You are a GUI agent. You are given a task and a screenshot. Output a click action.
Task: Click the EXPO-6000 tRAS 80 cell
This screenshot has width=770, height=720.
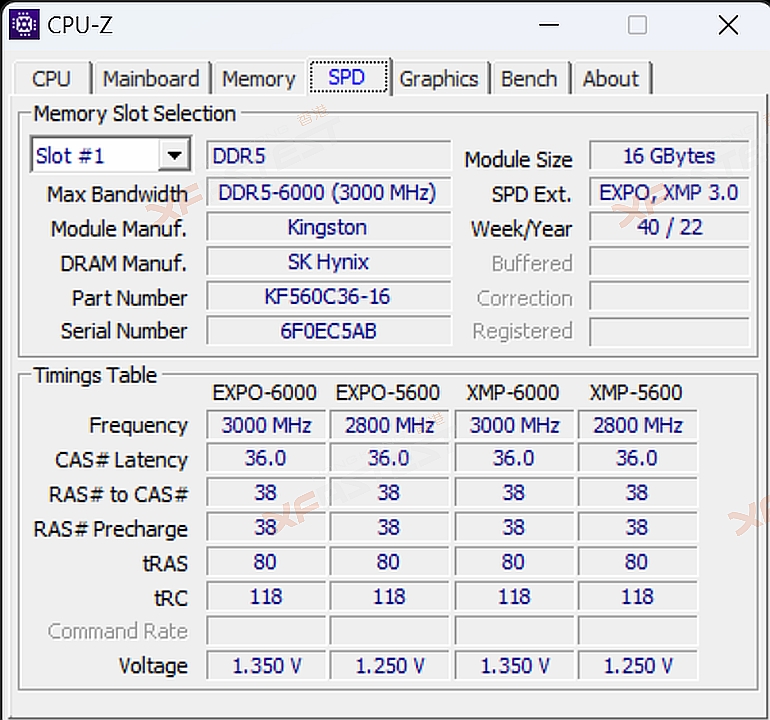coord(266,562)
